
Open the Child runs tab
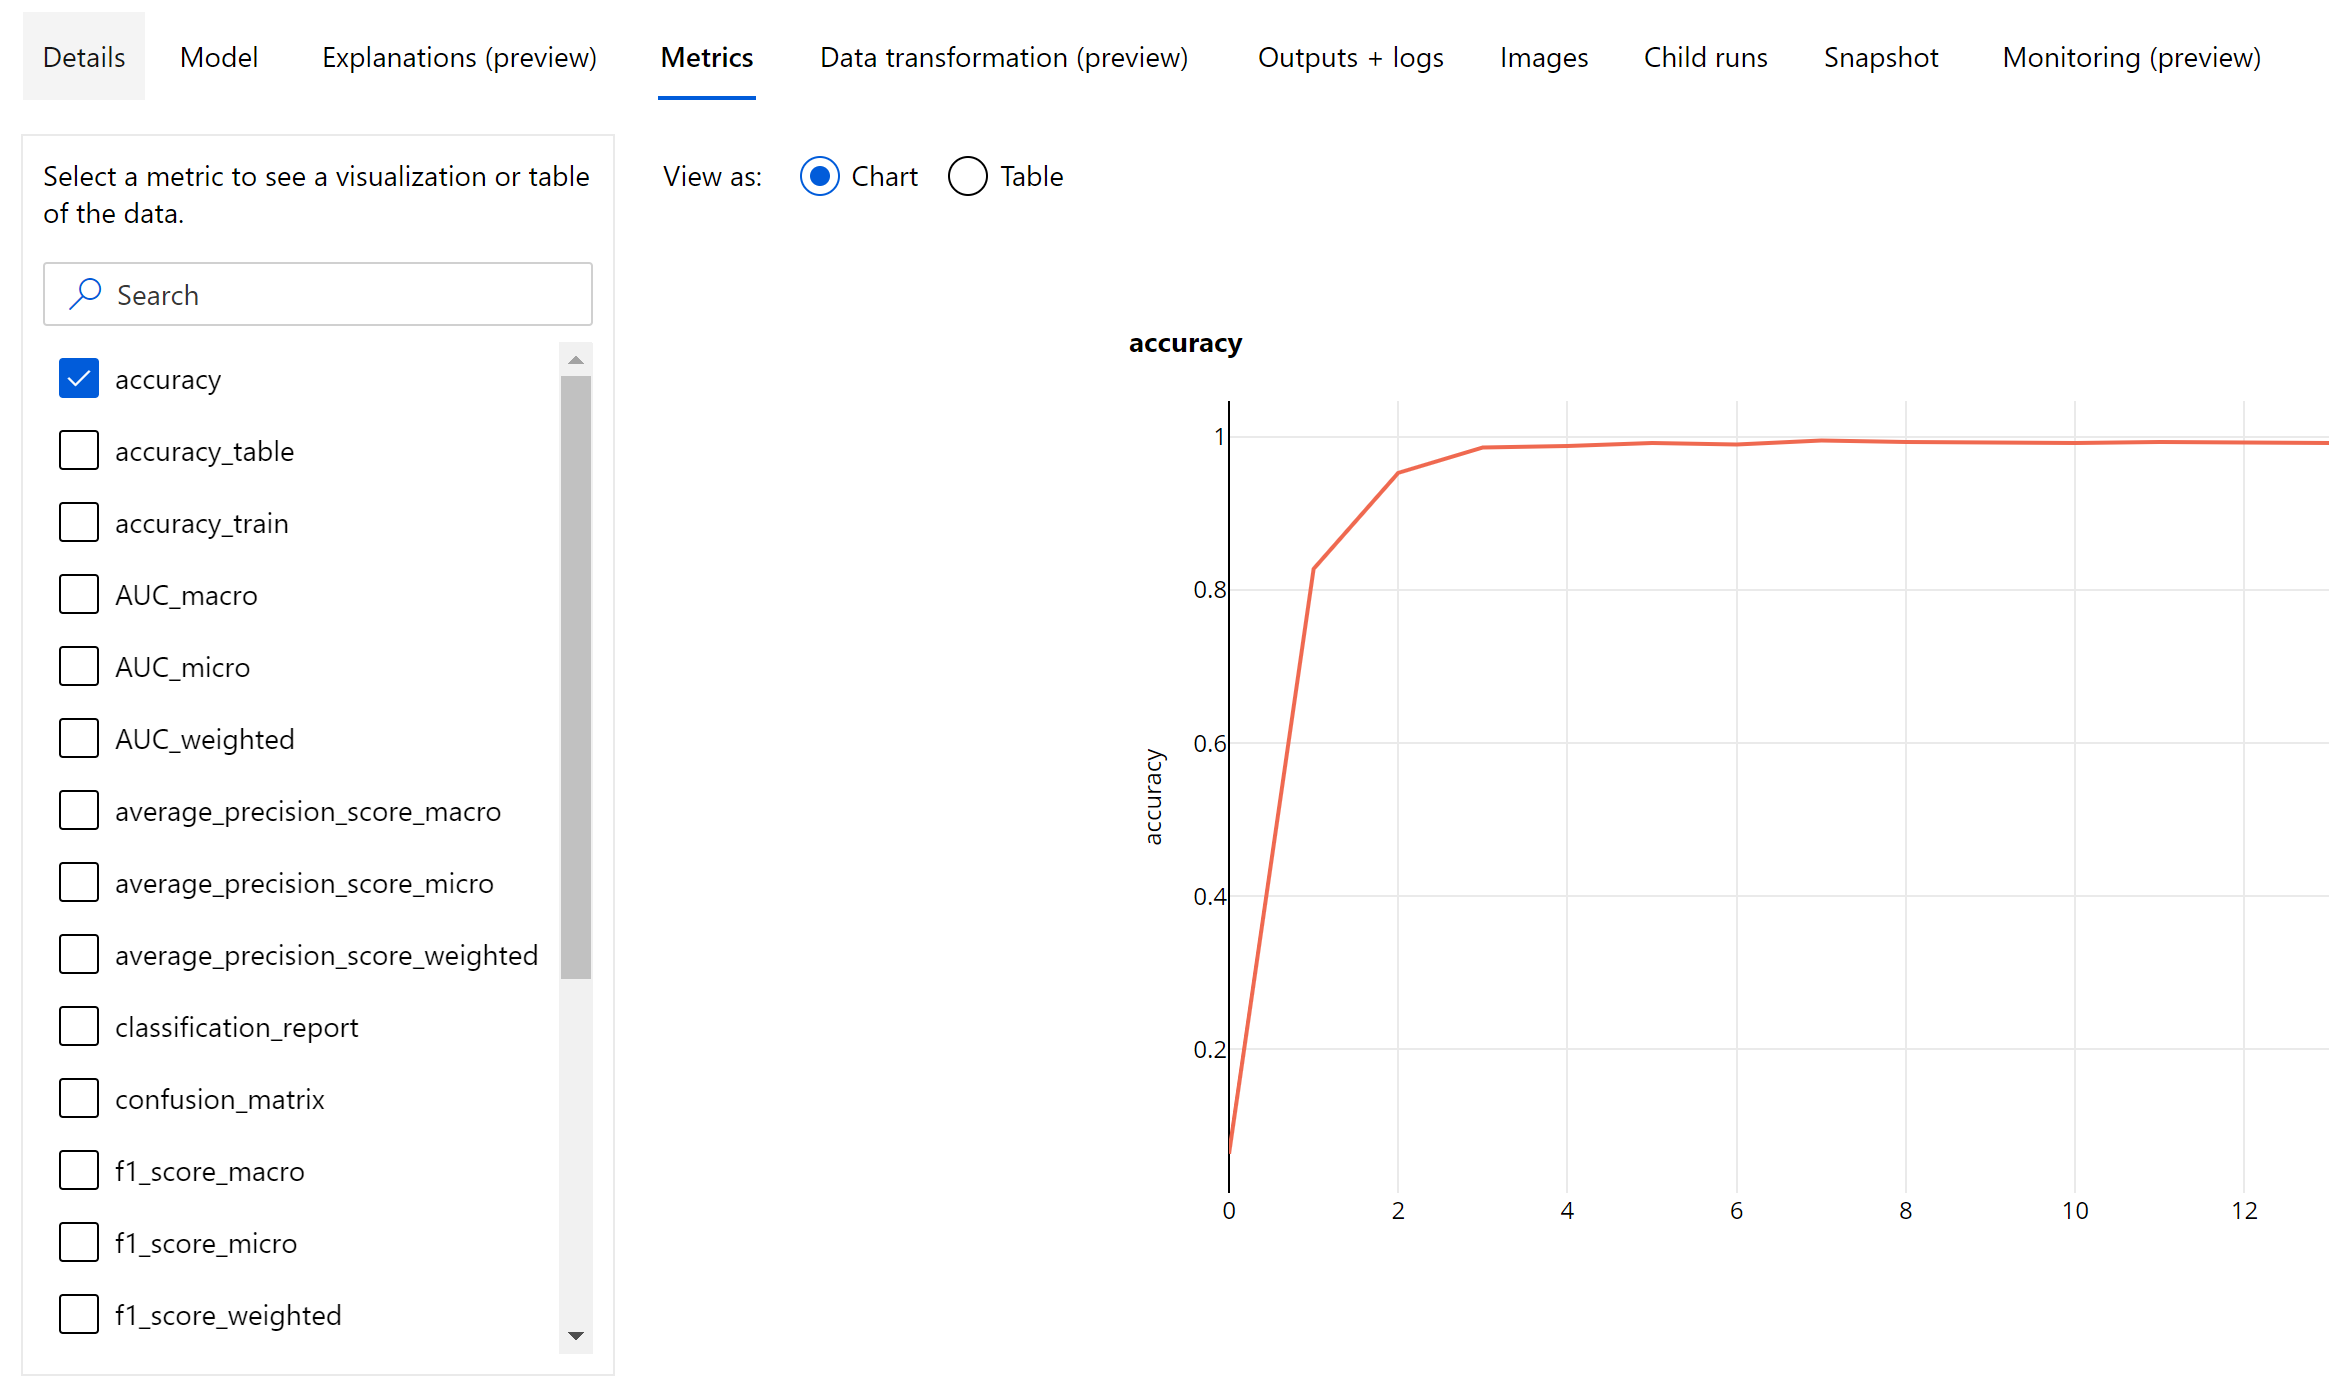1706,56
